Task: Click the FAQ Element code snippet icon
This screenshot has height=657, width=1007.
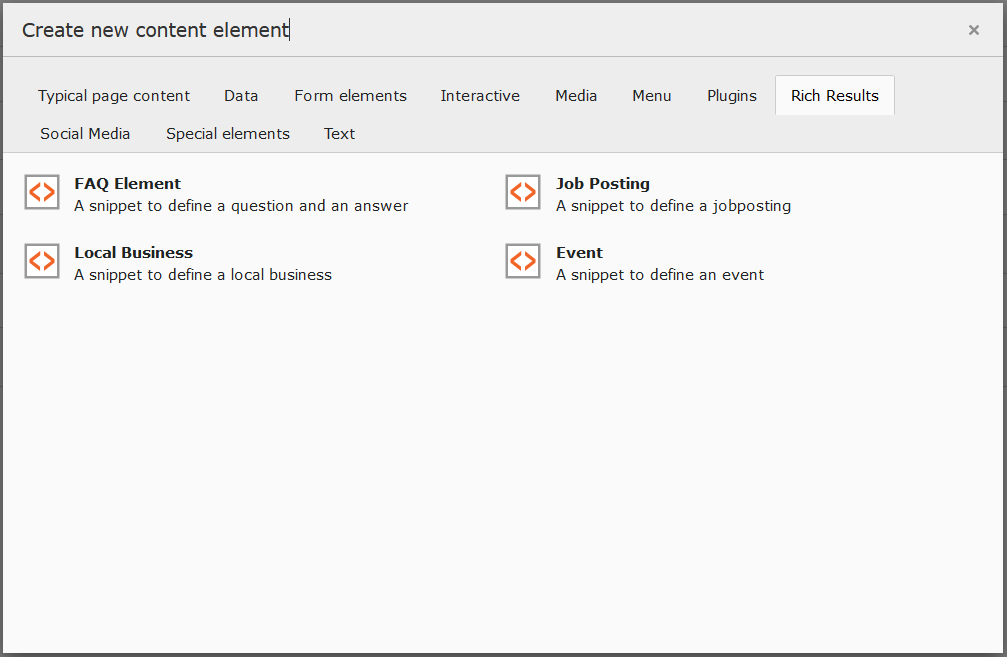Action: pyautogui.click(x=42, y=192)
